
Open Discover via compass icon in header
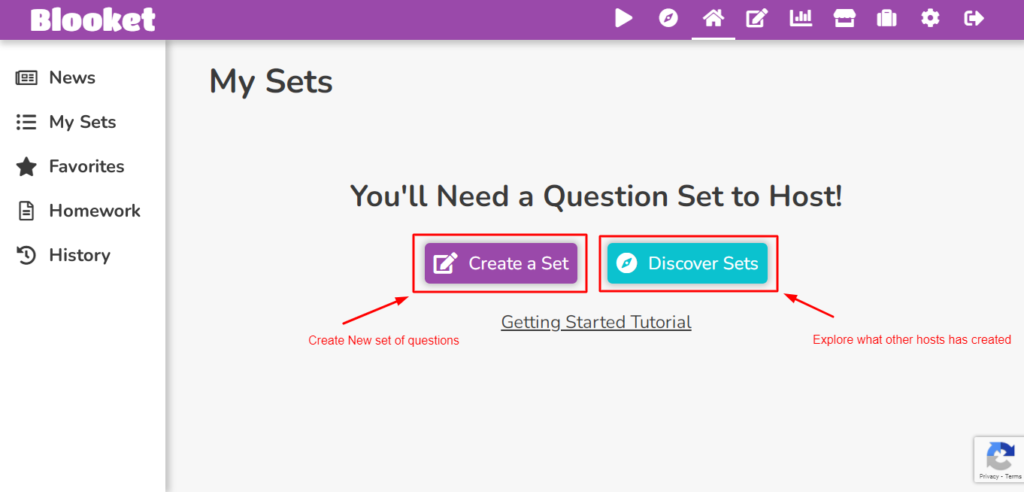(x=668, y=18)
